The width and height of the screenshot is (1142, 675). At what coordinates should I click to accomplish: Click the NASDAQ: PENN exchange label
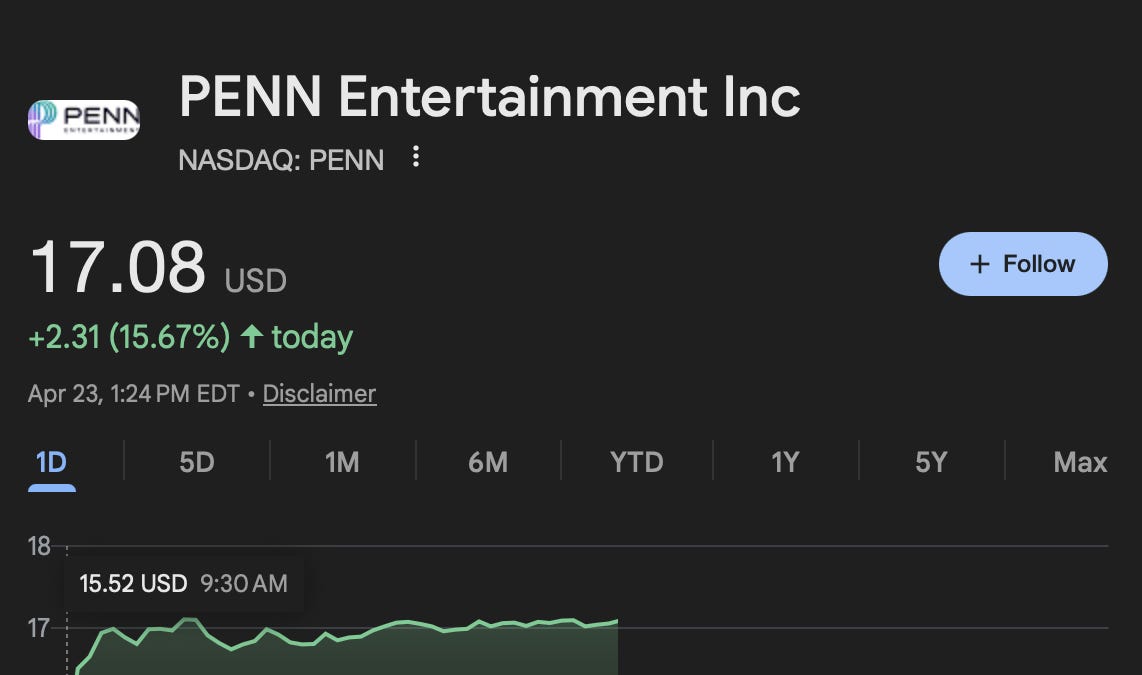(280, 159)
